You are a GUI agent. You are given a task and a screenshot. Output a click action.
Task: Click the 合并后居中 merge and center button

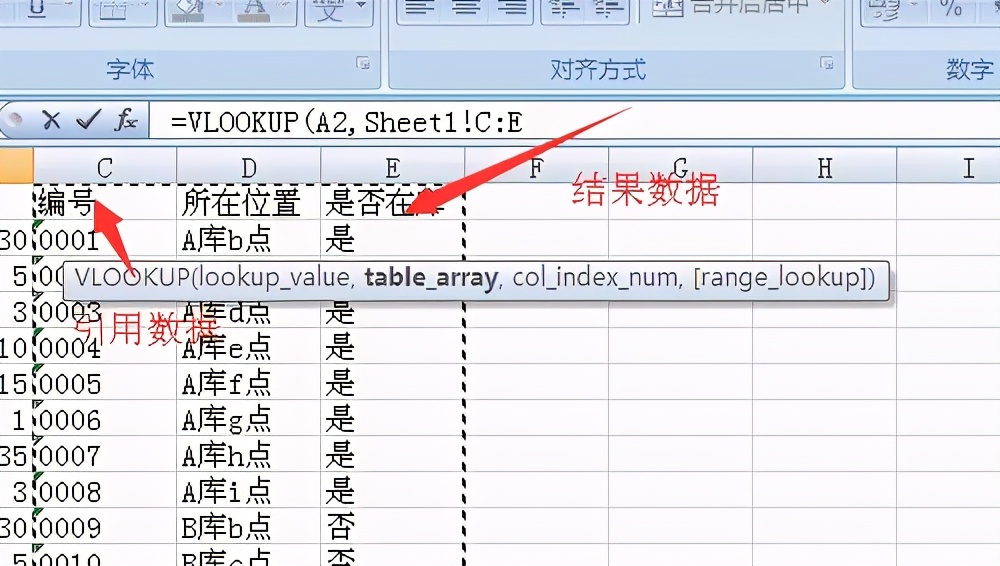[740, 10]
